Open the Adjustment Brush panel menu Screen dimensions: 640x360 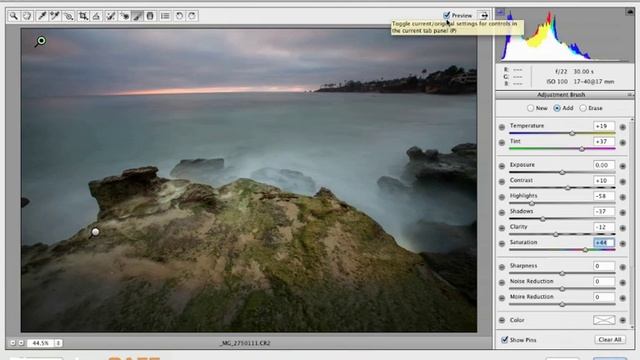point(630,95)
